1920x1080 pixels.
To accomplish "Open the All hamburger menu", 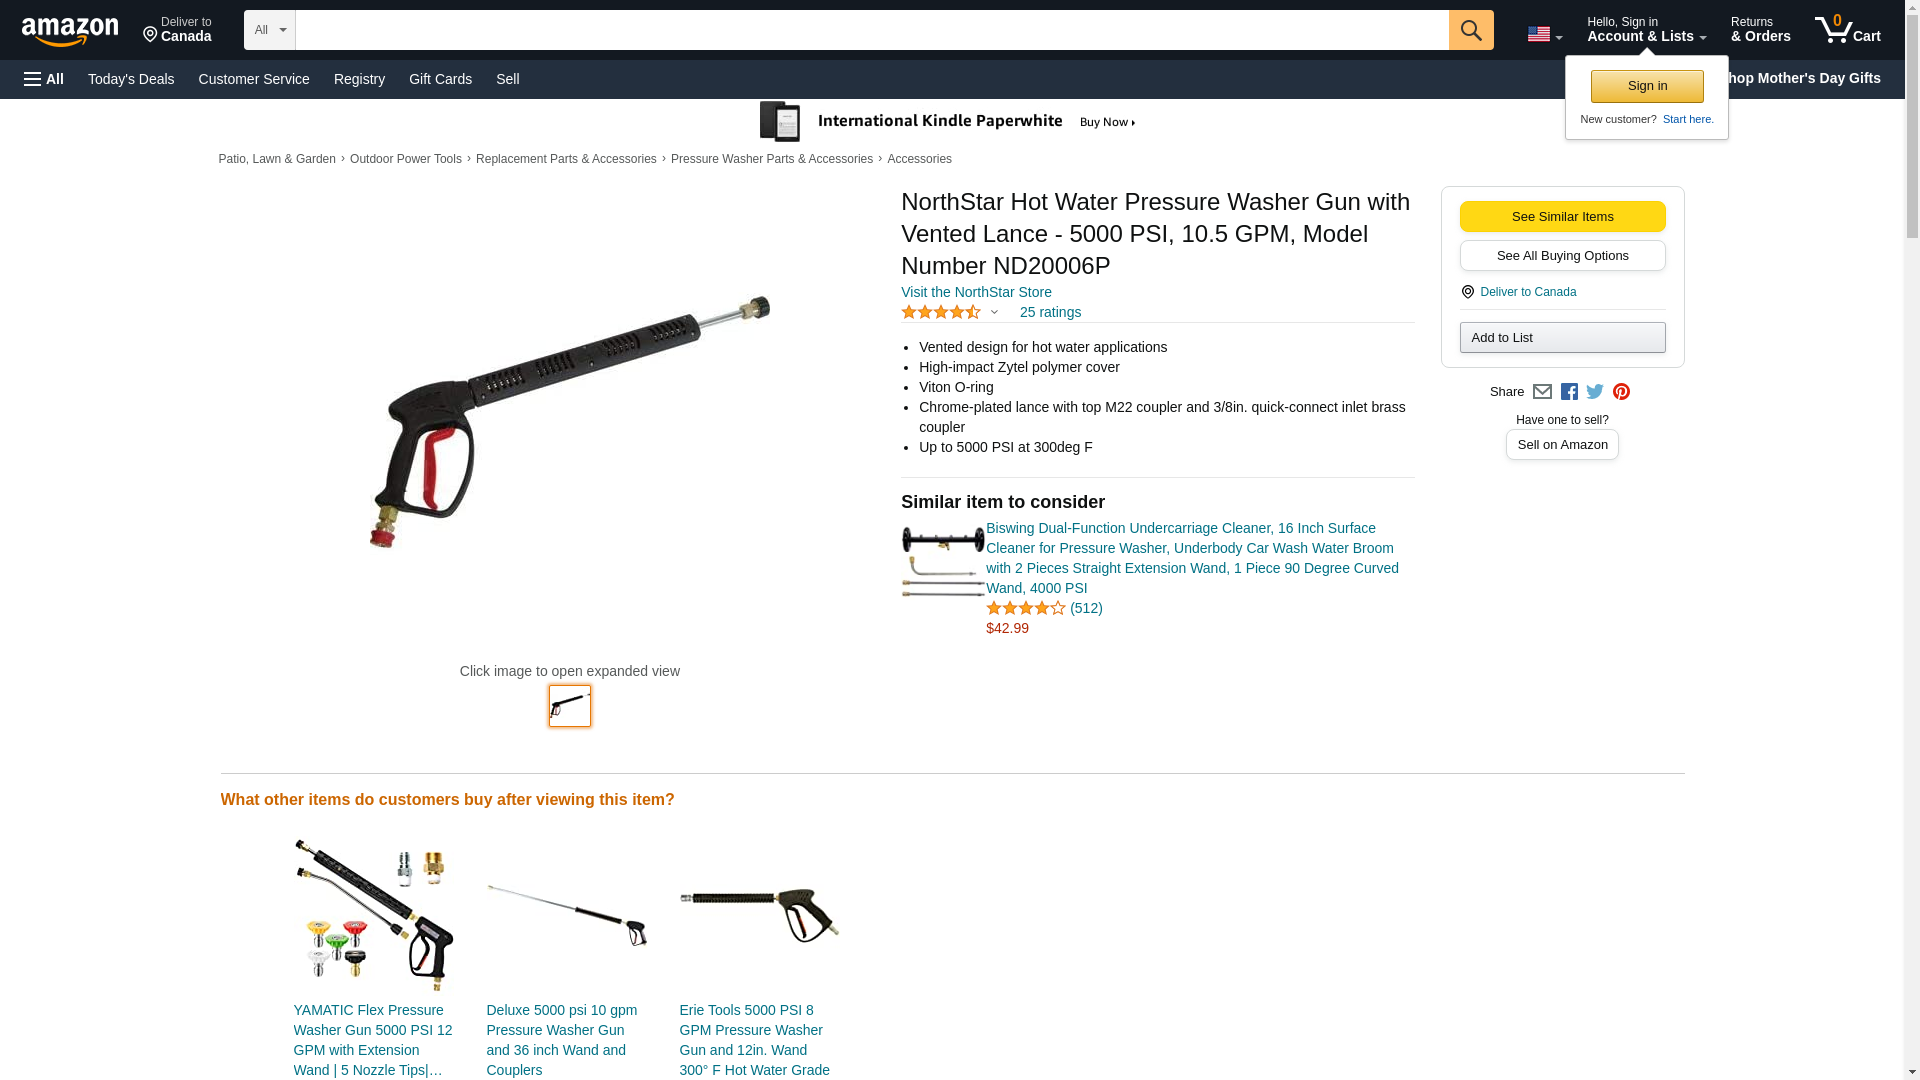I will click(x=44, y=79).
